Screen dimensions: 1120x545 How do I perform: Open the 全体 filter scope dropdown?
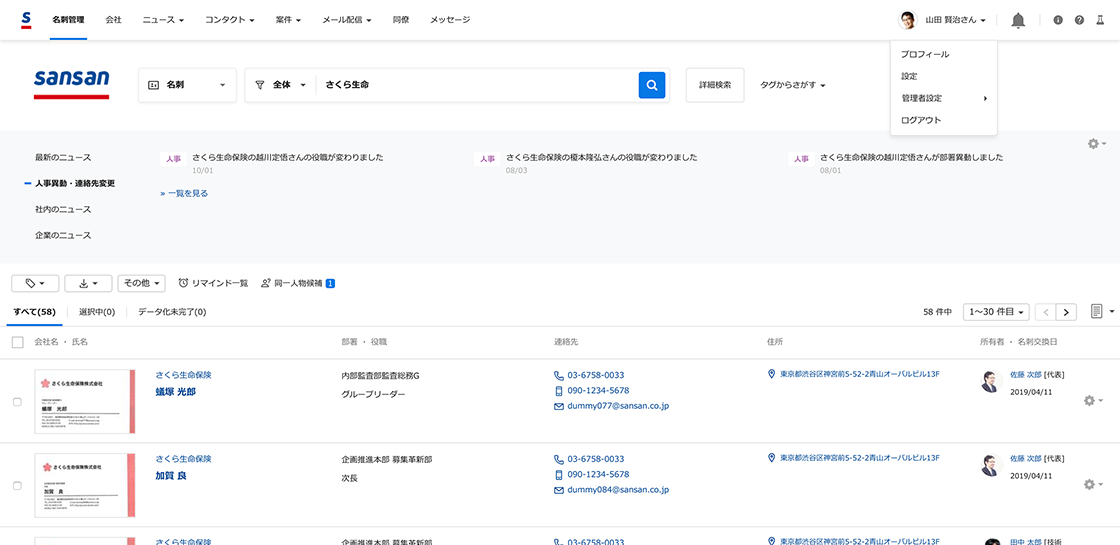(x=281, y=85)
